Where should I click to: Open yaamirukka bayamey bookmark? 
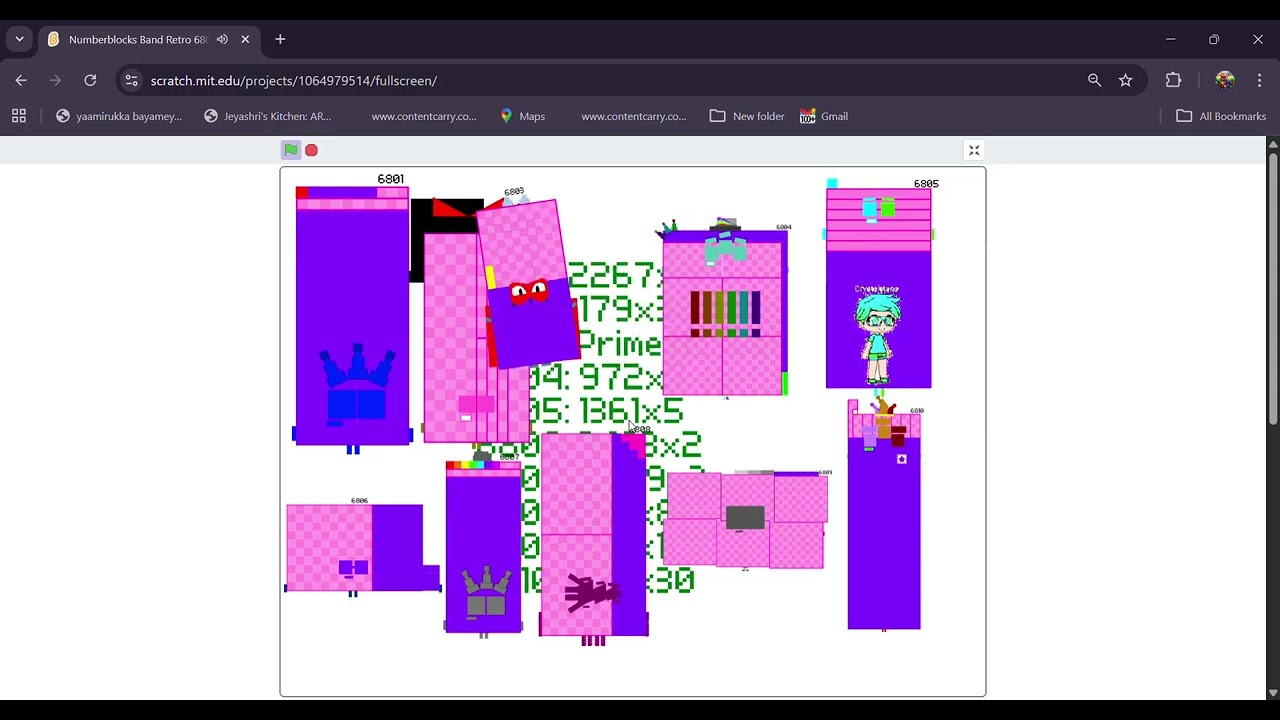point(119,116)
